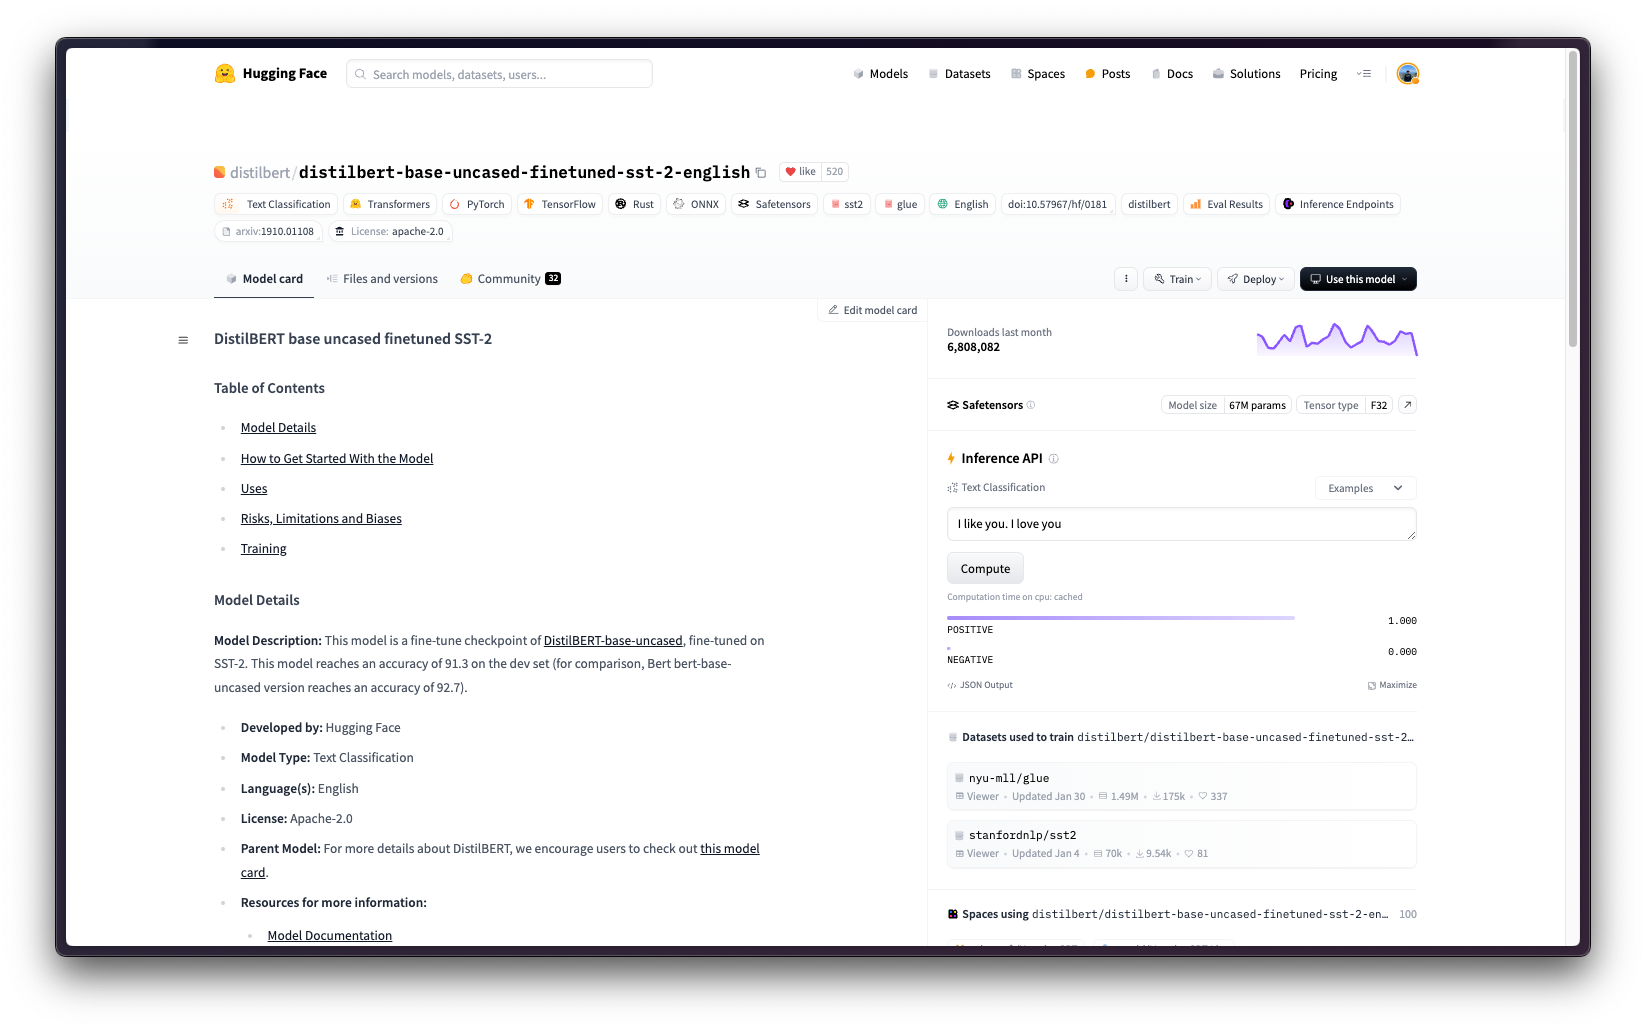Viewport: 1646px width, 1030px height.
Task: Expand the navigation more menu icon
Action: tap(1364, 74)
